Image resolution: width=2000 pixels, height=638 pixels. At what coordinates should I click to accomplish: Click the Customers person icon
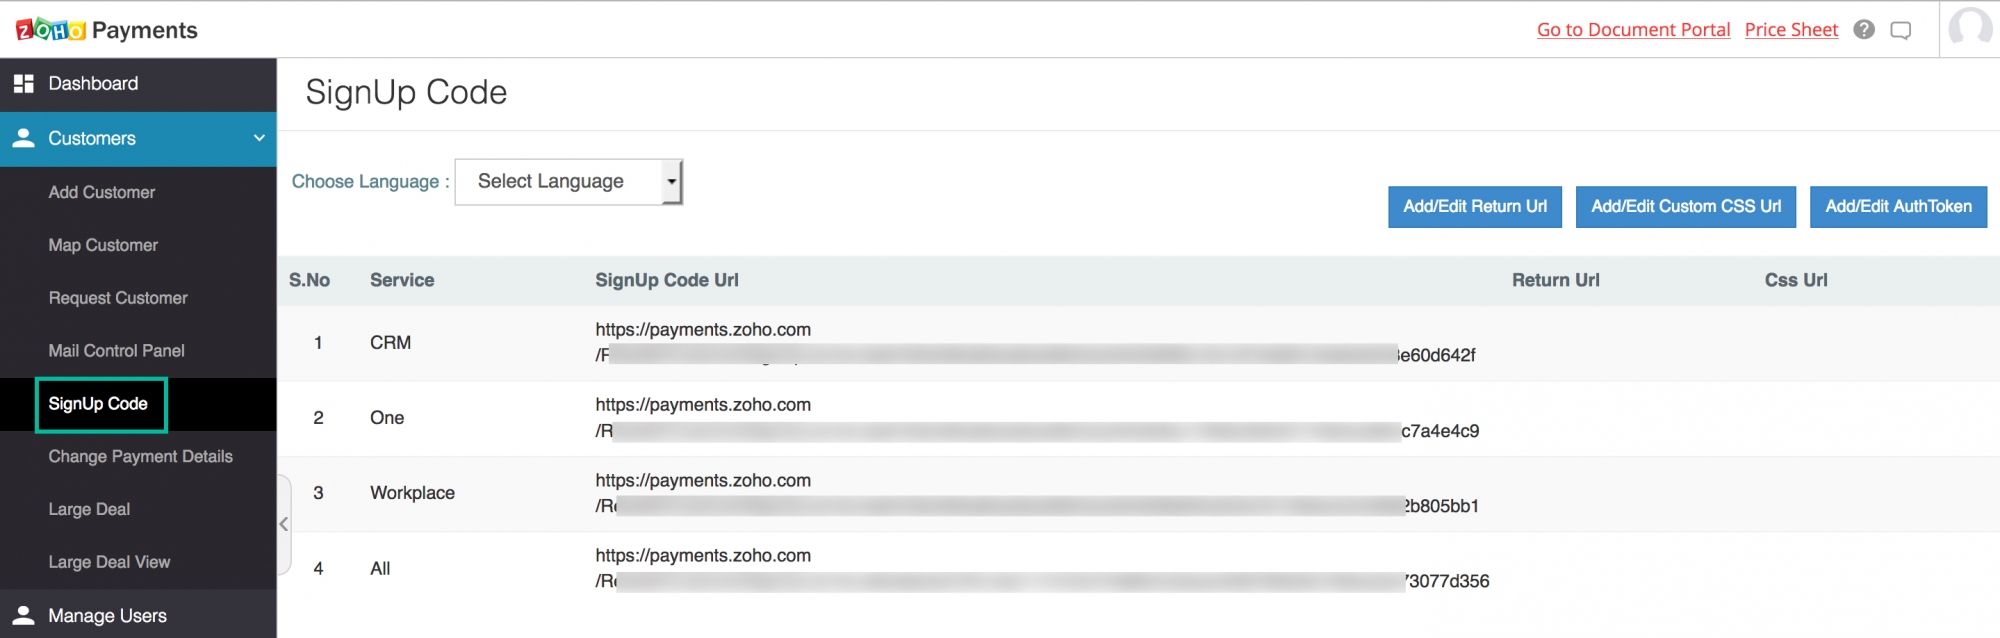[x=24, y=138]
